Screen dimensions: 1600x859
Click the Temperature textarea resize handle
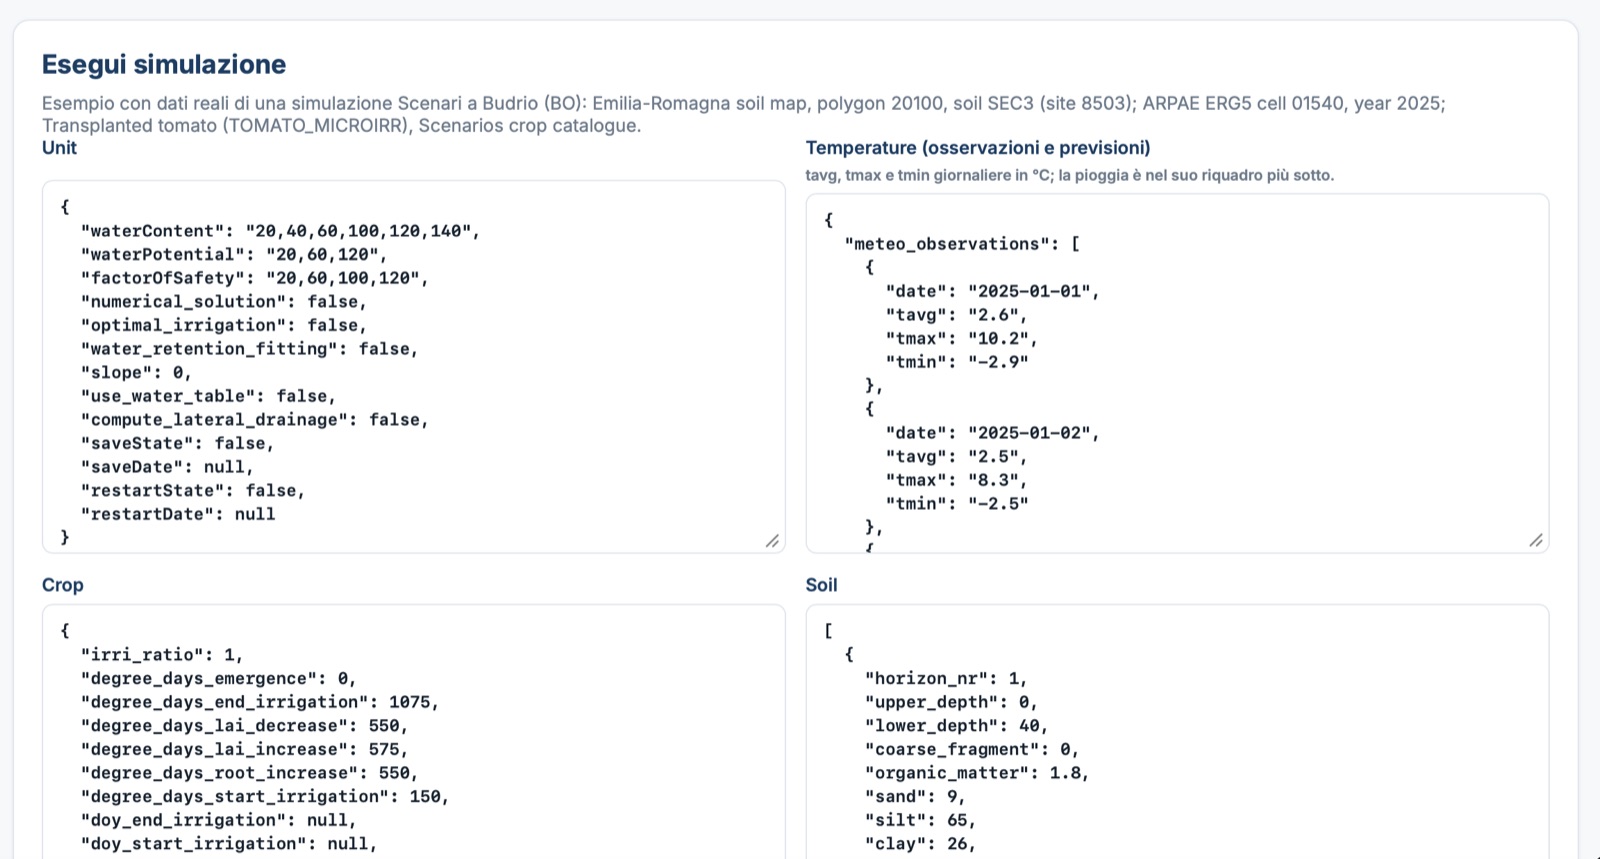tap(1536, 541)
